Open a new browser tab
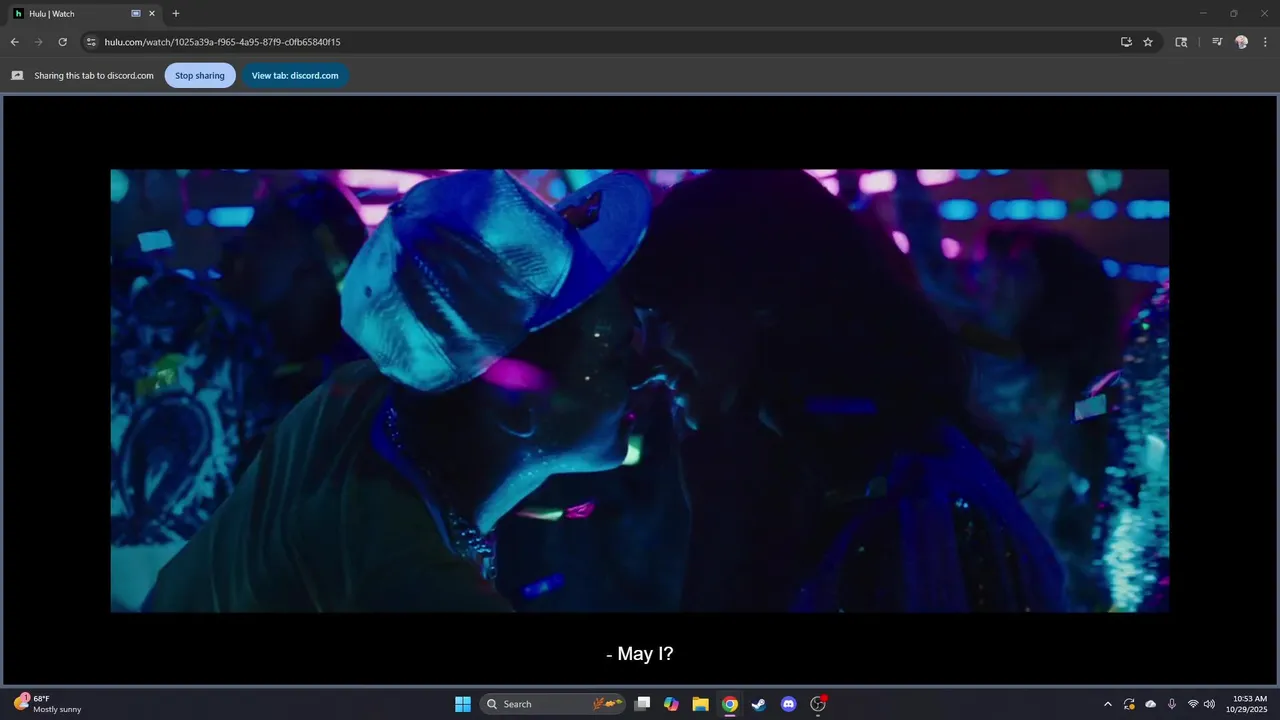This screenshot has width=1280, height=720. (176, 14)
